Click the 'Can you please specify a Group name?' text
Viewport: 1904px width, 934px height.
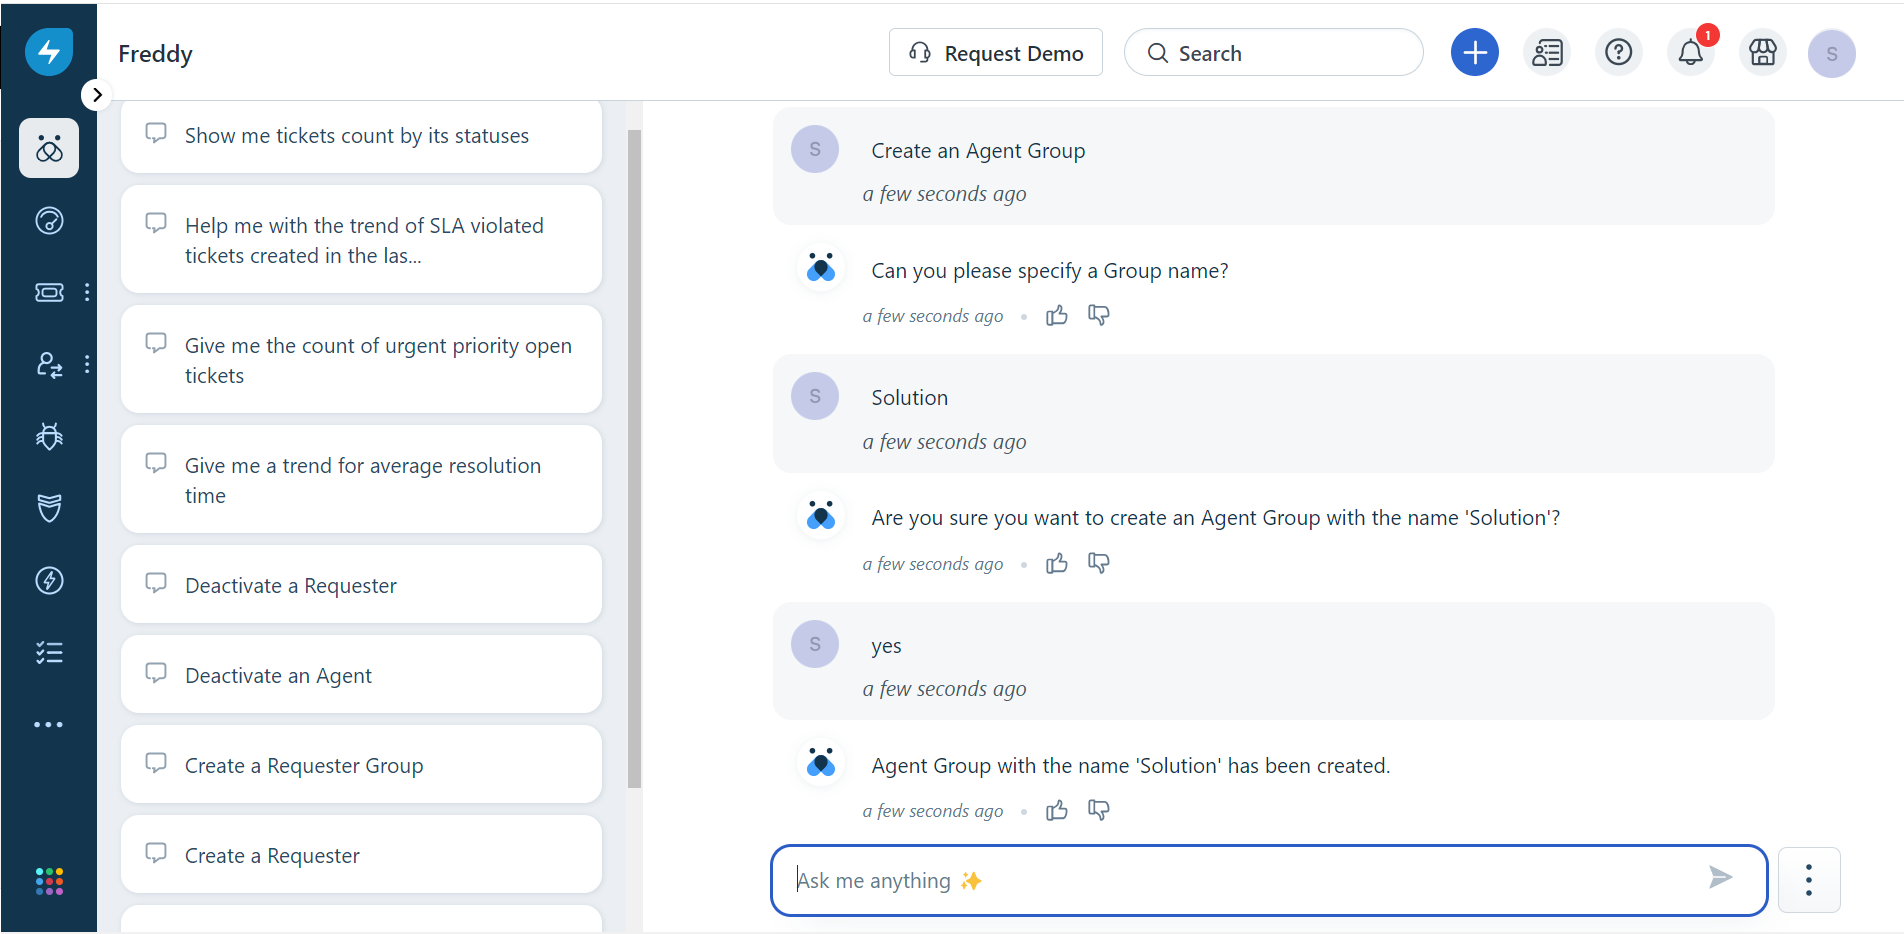1050,271
